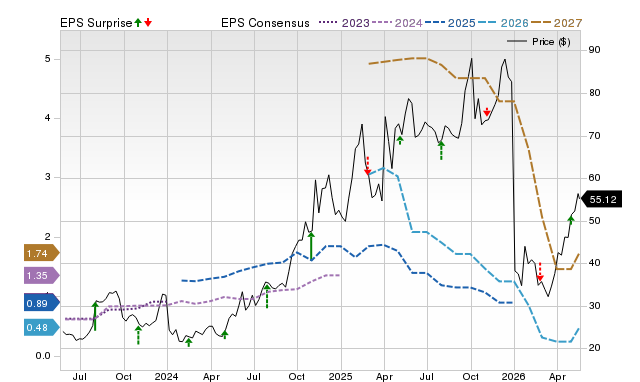Click the 70 label on the price axis
This screenshot has width=640, height=382.
pos(594,135)
